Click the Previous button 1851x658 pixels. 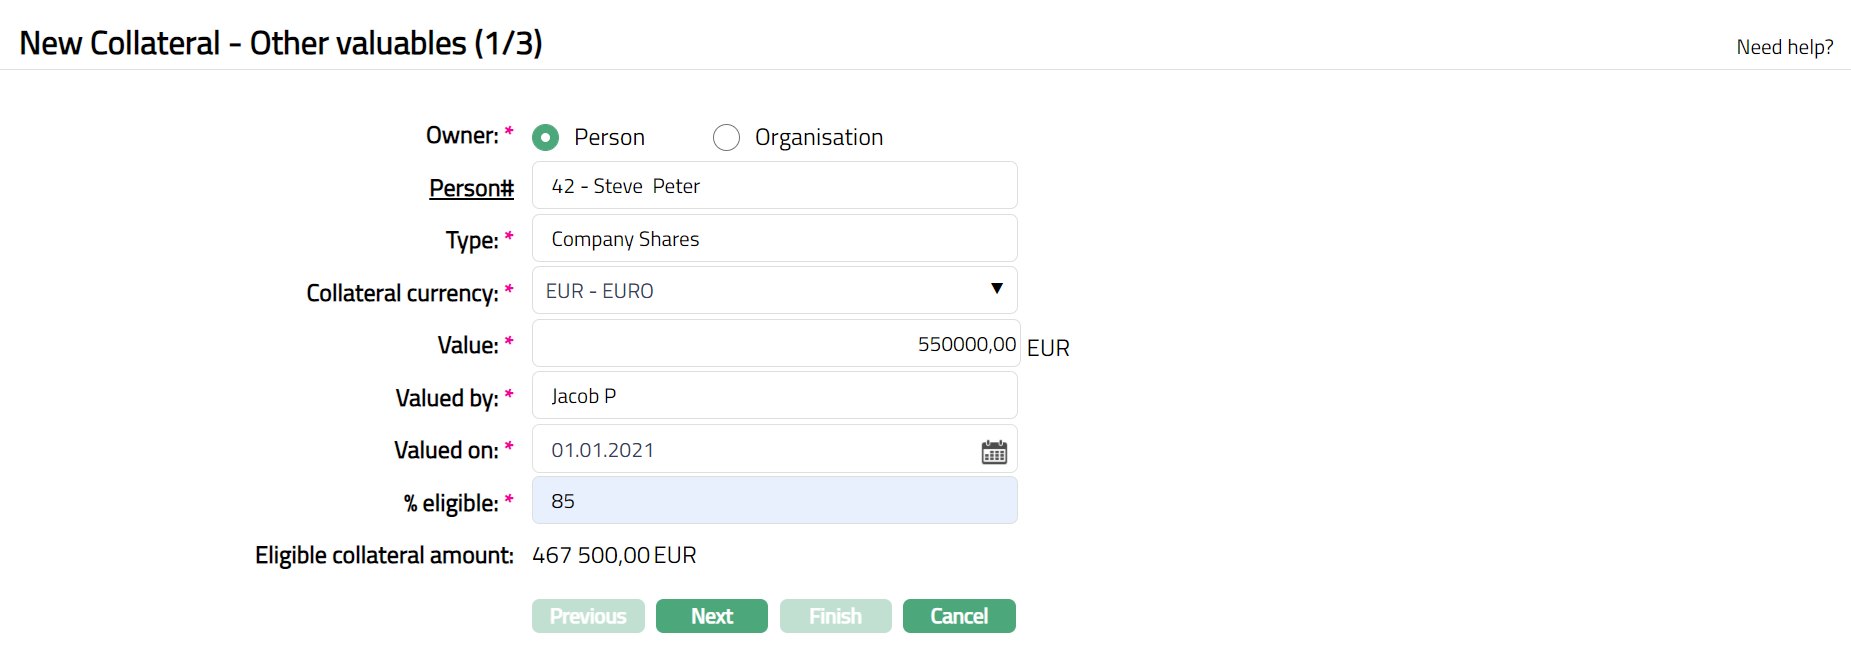coord(588,616)
